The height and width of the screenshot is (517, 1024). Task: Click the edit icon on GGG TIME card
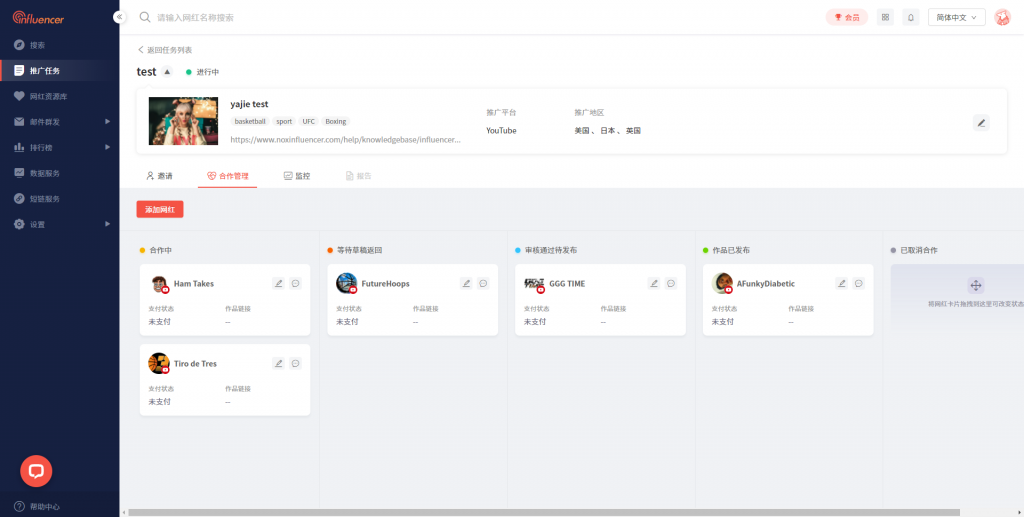(654, 283)
